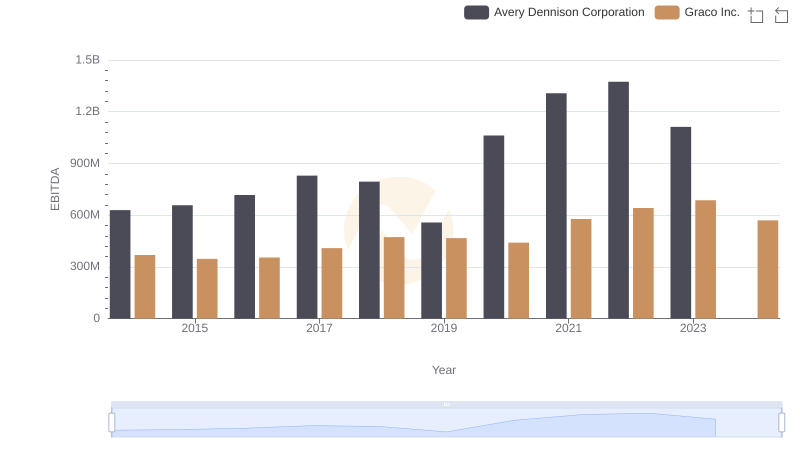Select the Graco Inc. bar for 2018
Screen dimensions: 800x461
(x=394, y=278)
